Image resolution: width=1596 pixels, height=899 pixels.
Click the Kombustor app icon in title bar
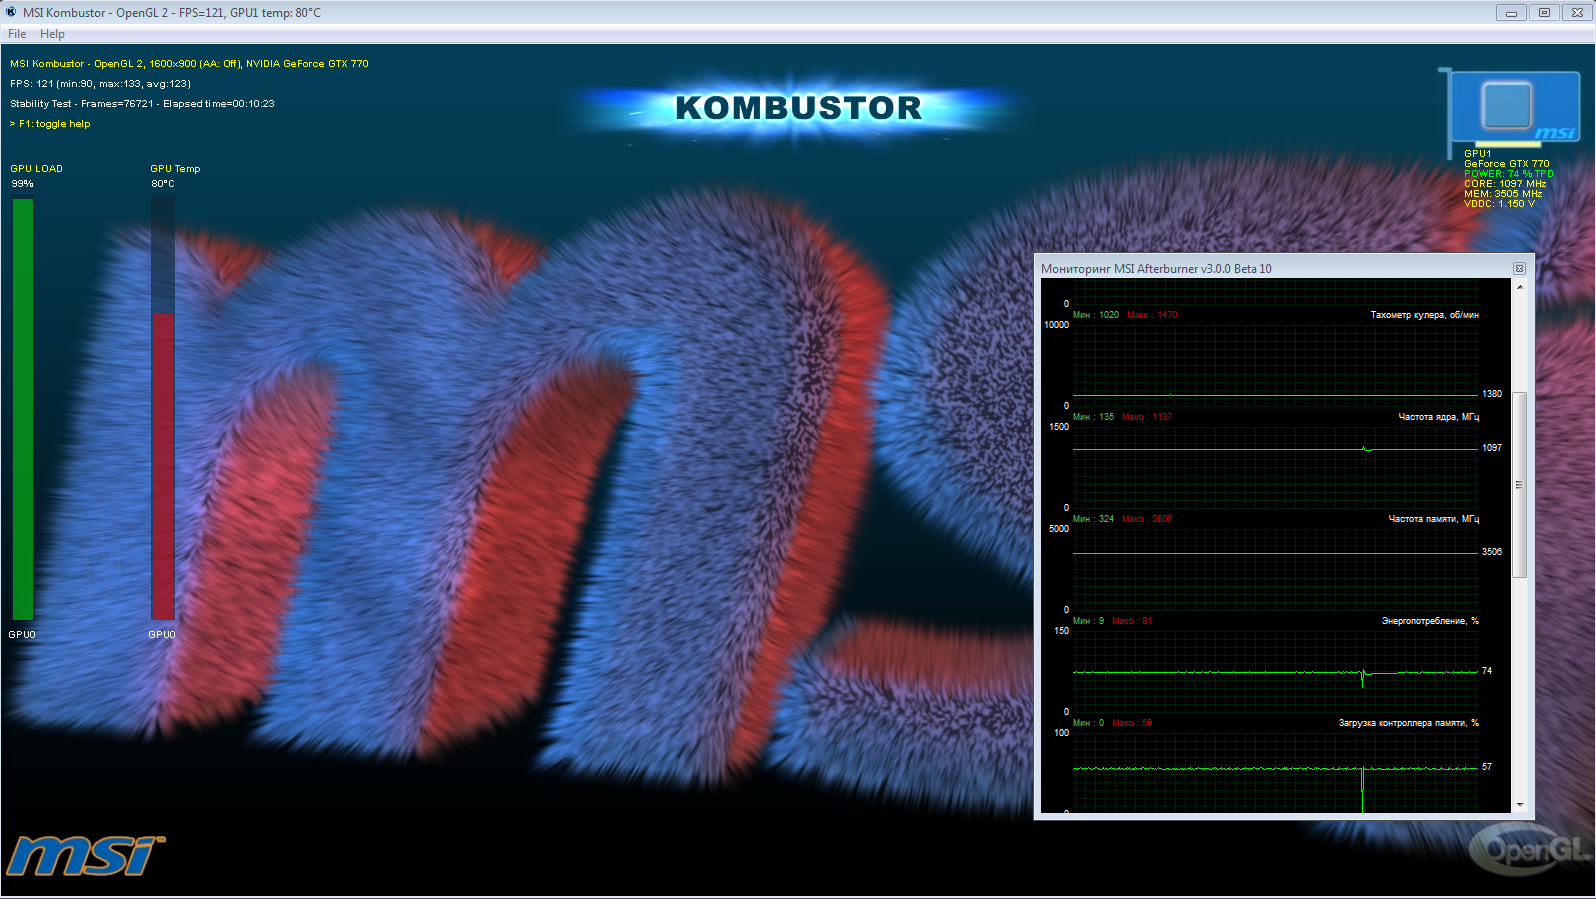[12, 12]
